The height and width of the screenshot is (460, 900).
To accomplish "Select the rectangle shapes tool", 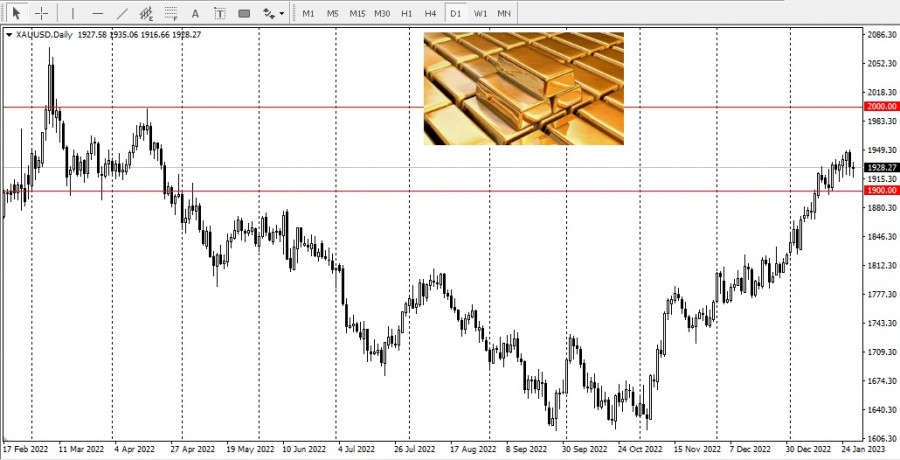I will [x=244, y=13].
